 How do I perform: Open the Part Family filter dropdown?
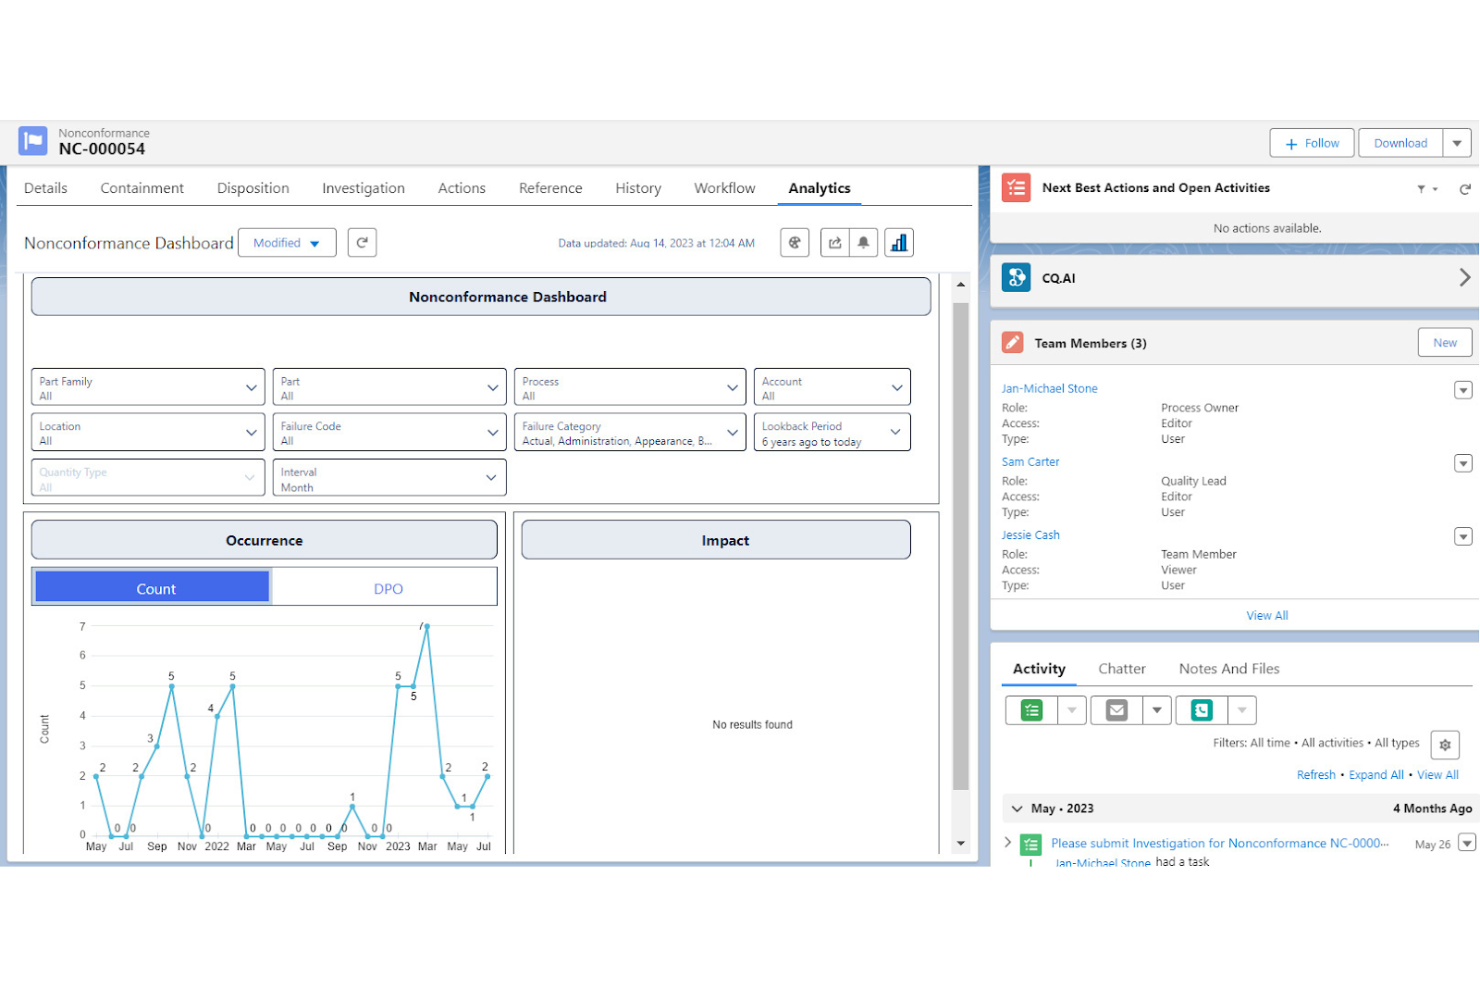click(147, 387)
